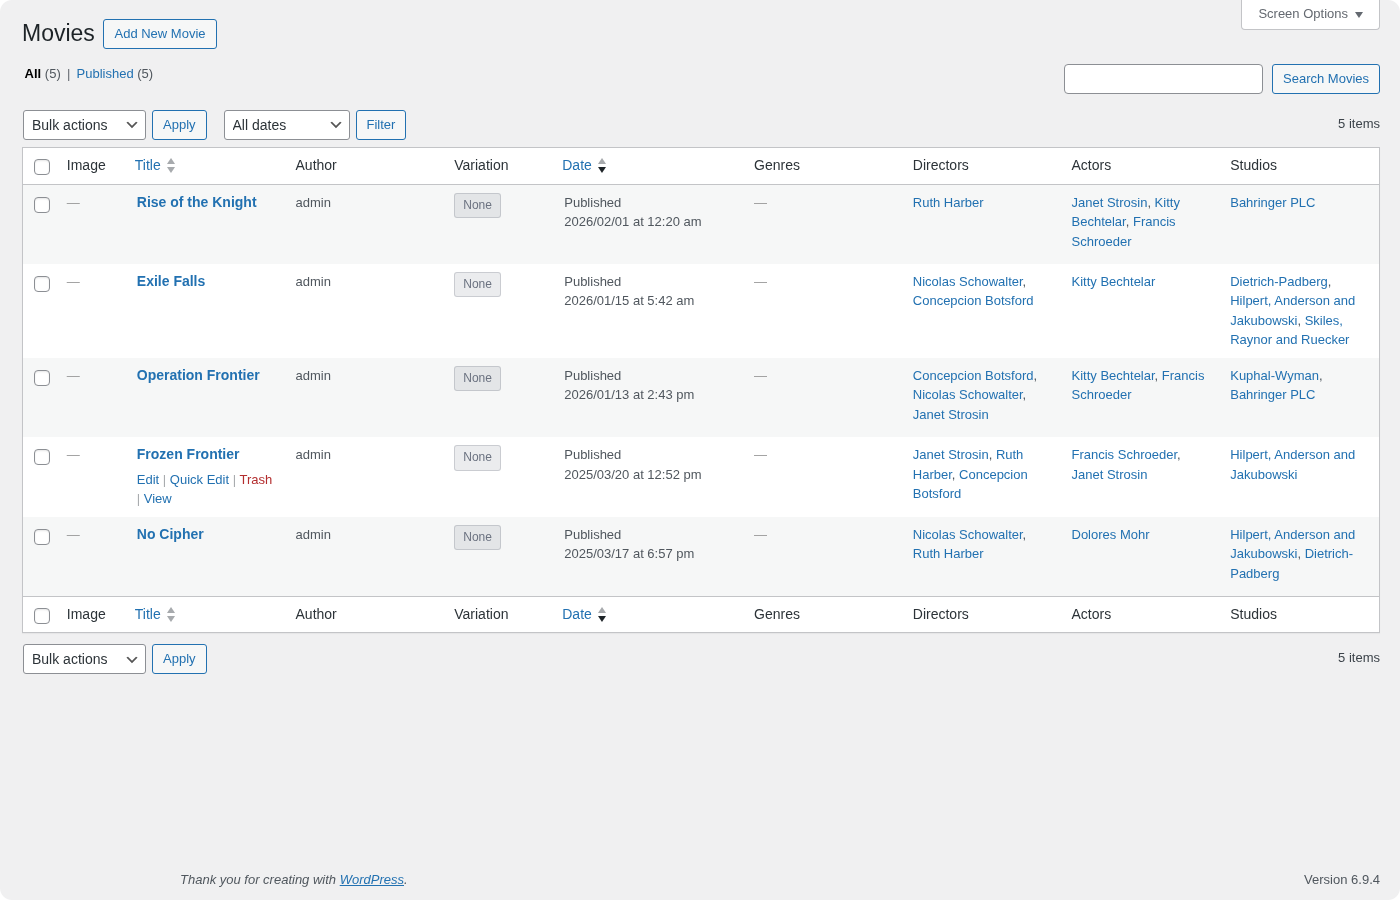The height and width of the screenshot is (900, 1400).
Task: Trash the Frozen Frontier movie
Action: click(x=256, y=480)
